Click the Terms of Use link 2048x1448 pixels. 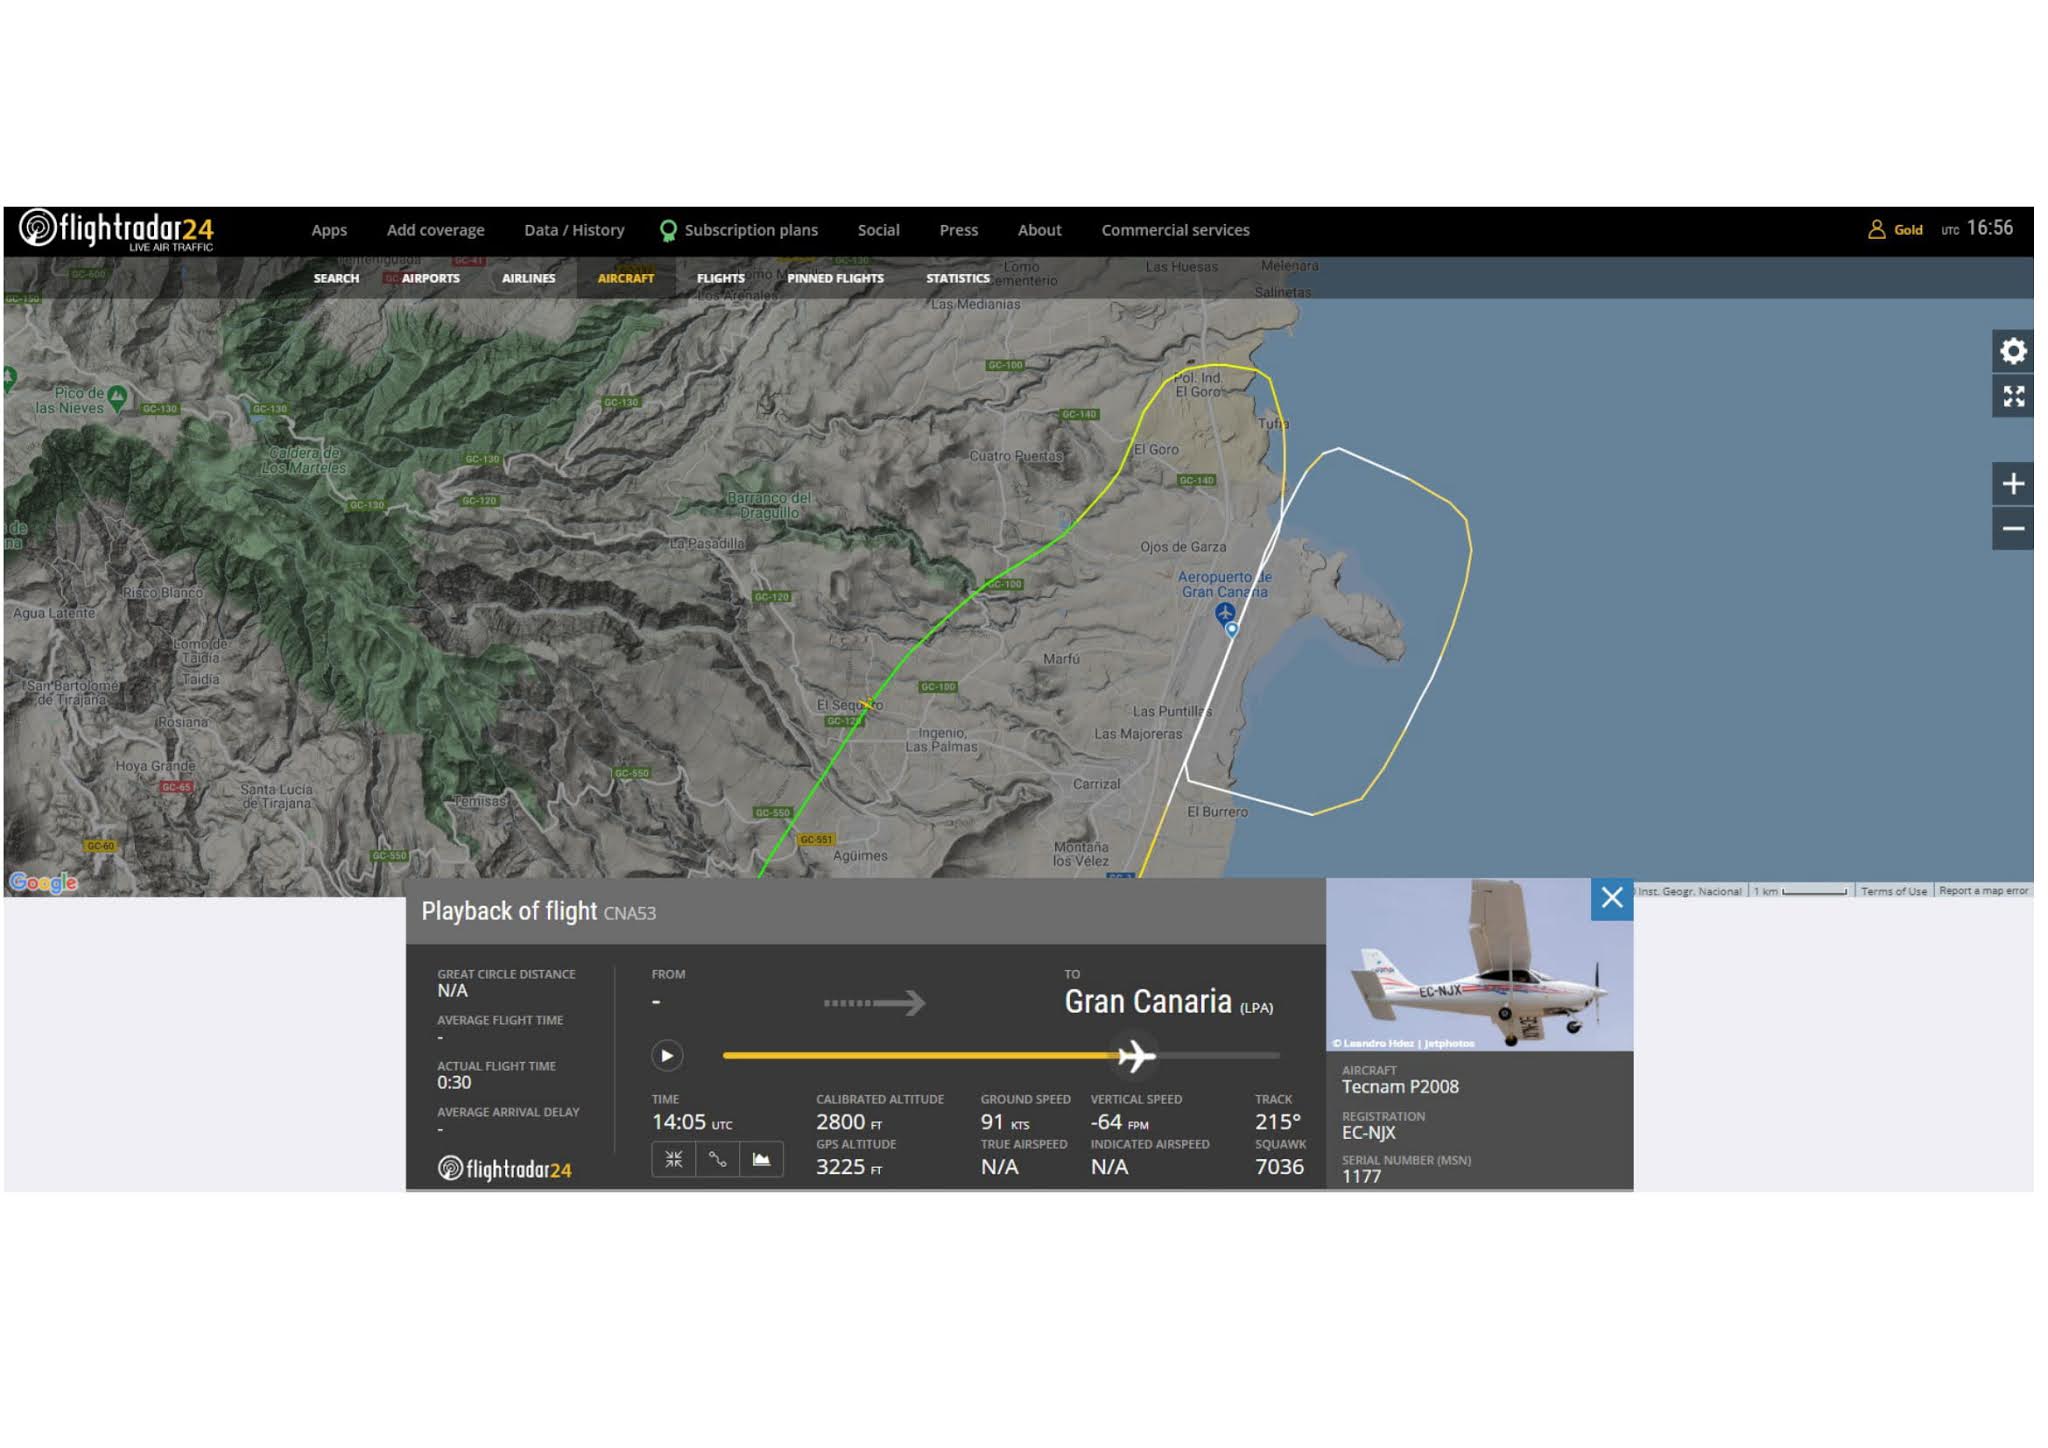(1893, 891)
